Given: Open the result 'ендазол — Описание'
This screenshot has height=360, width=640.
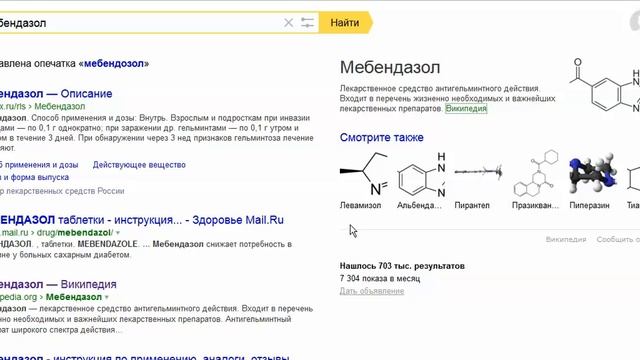Looking at the screenshot, I should [x=56, y=94].
